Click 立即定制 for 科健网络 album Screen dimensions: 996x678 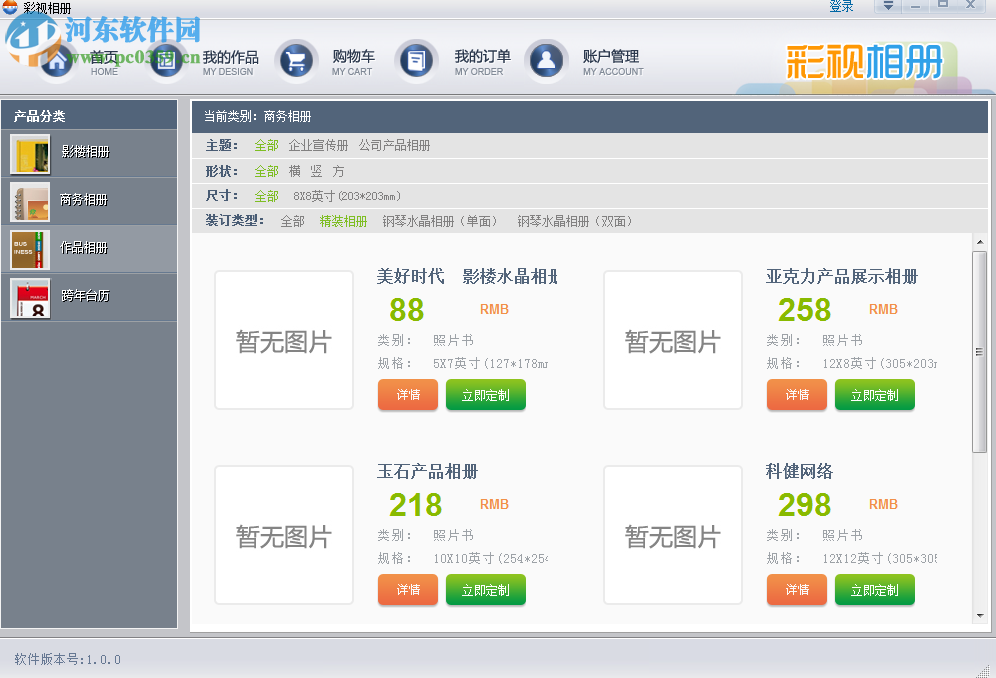pos(874,590)
